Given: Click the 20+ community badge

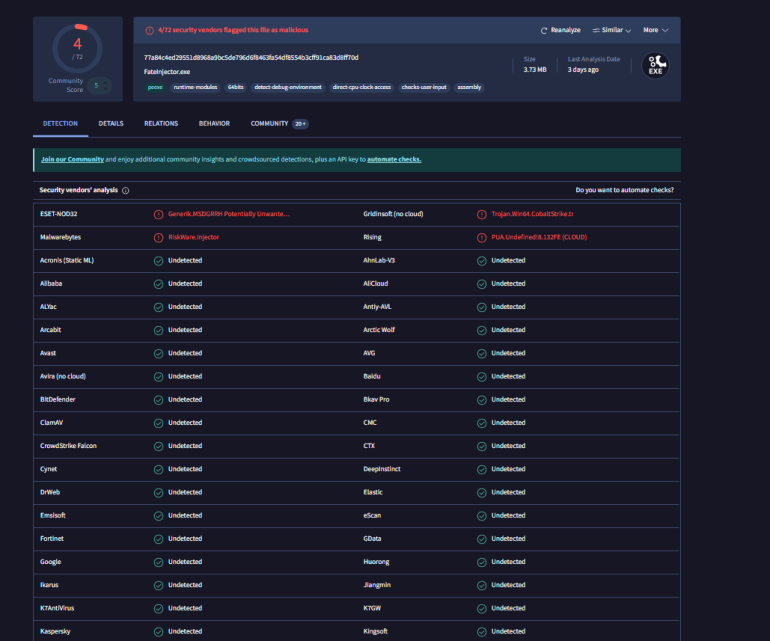Looking at the screenshot, I should 301,124.
